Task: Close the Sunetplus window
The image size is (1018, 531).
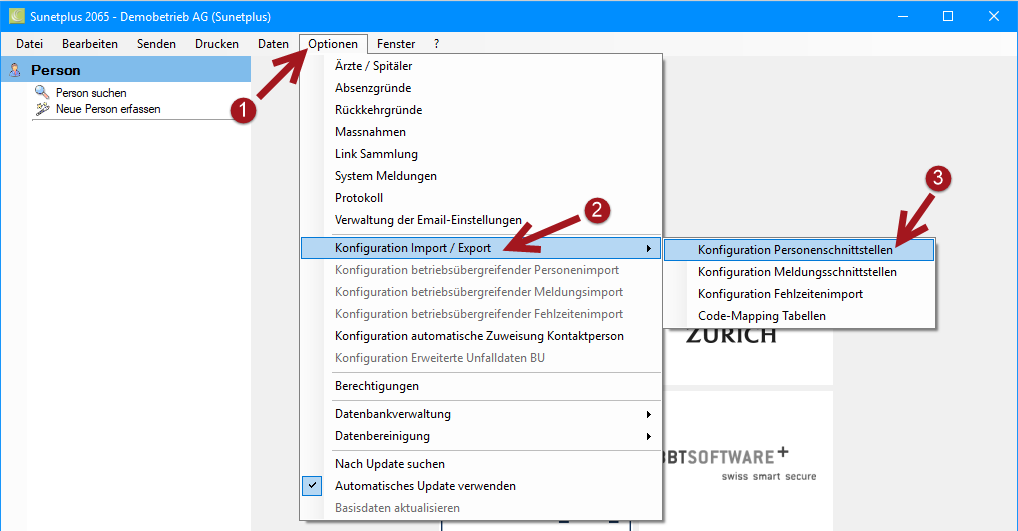Action: 994,16
